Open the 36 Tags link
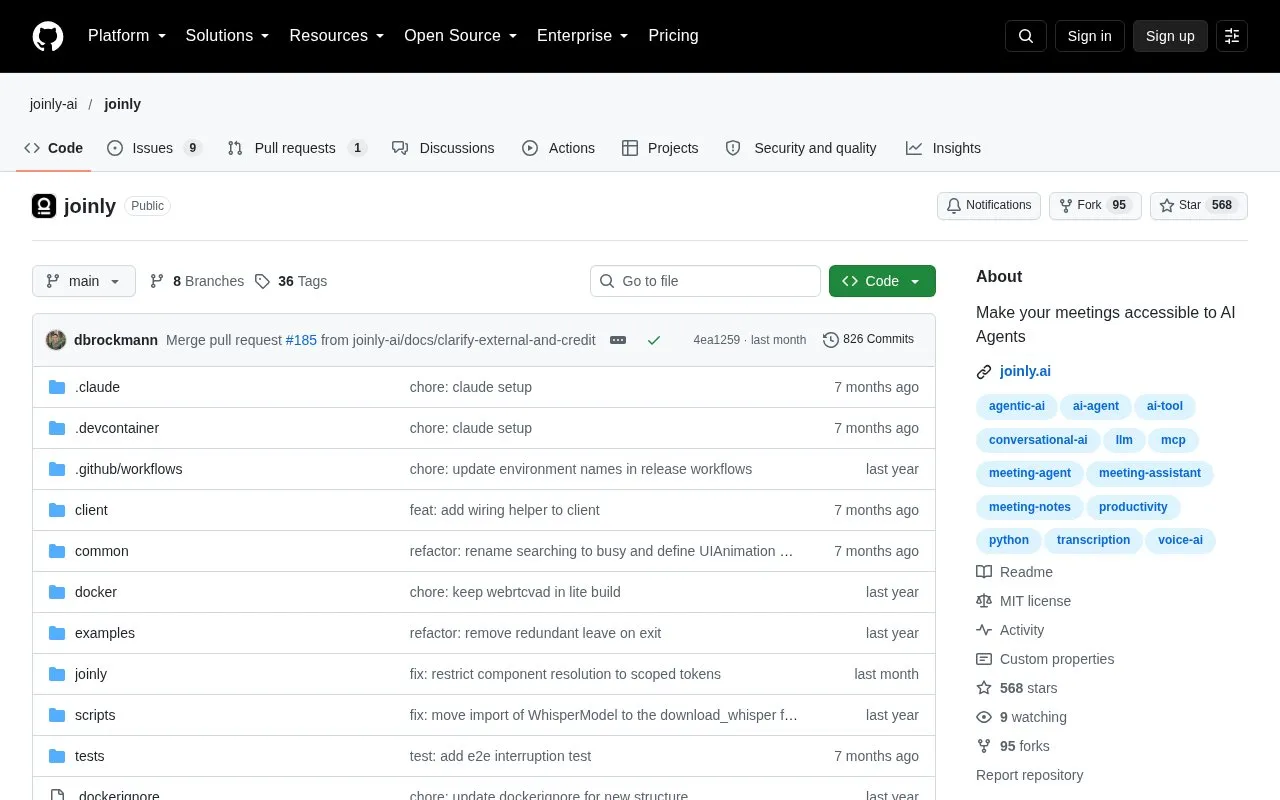Image resolution: width=1280 pixels, height=800 pixels. tap(291, 281)
